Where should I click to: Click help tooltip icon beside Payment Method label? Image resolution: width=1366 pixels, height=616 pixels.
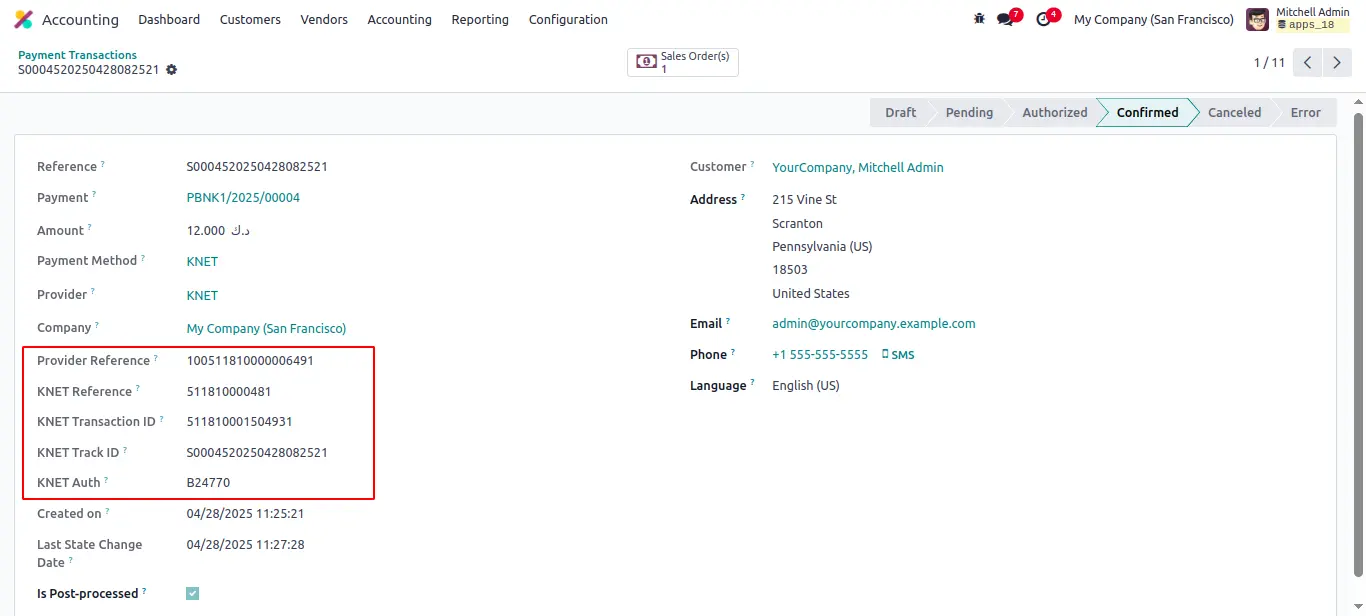(x=143, y=257)
